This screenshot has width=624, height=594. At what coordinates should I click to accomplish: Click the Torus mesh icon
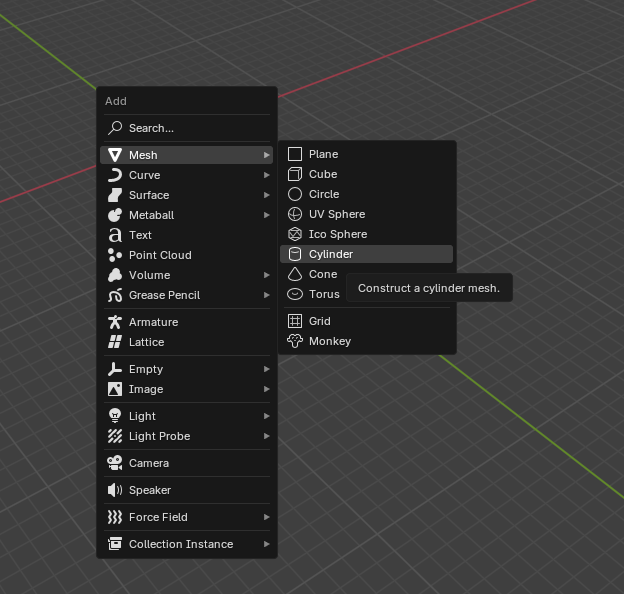point(295,294)
